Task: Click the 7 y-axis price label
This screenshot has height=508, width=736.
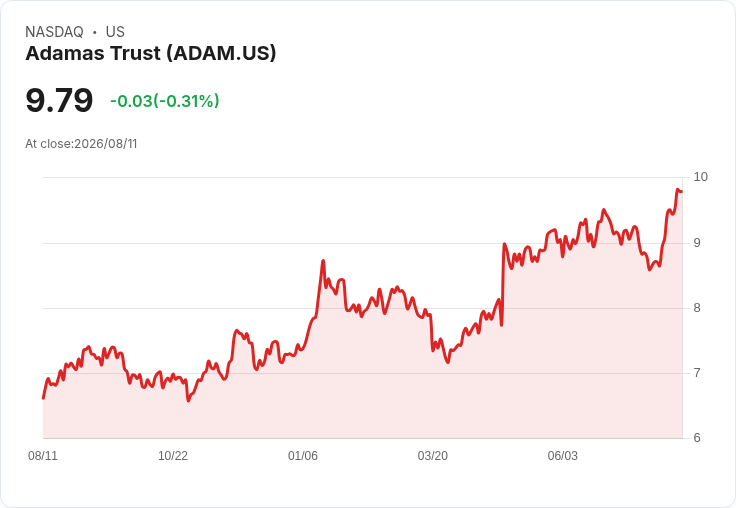Action: pos(697,373)
